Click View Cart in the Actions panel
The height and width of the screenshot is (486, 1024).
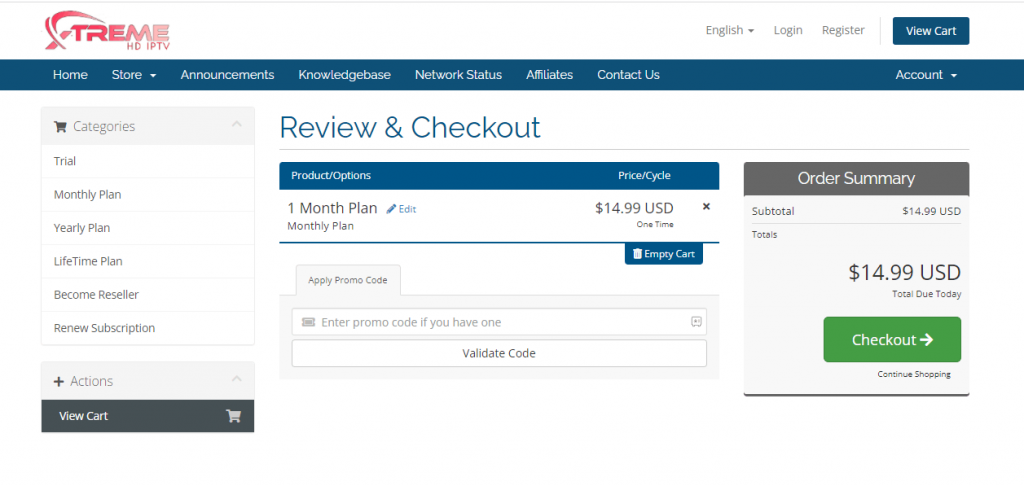pyautogui.click(x=148, y=416)
